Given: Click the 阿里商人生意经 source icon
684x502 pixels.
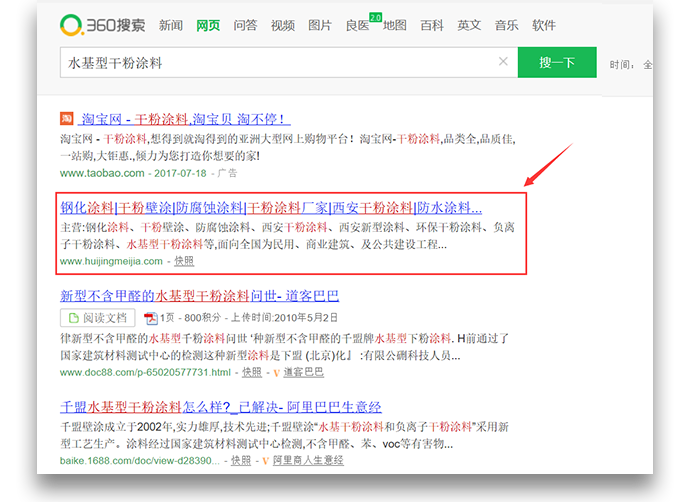Looking at the screenshot, I should coord(266,460).
